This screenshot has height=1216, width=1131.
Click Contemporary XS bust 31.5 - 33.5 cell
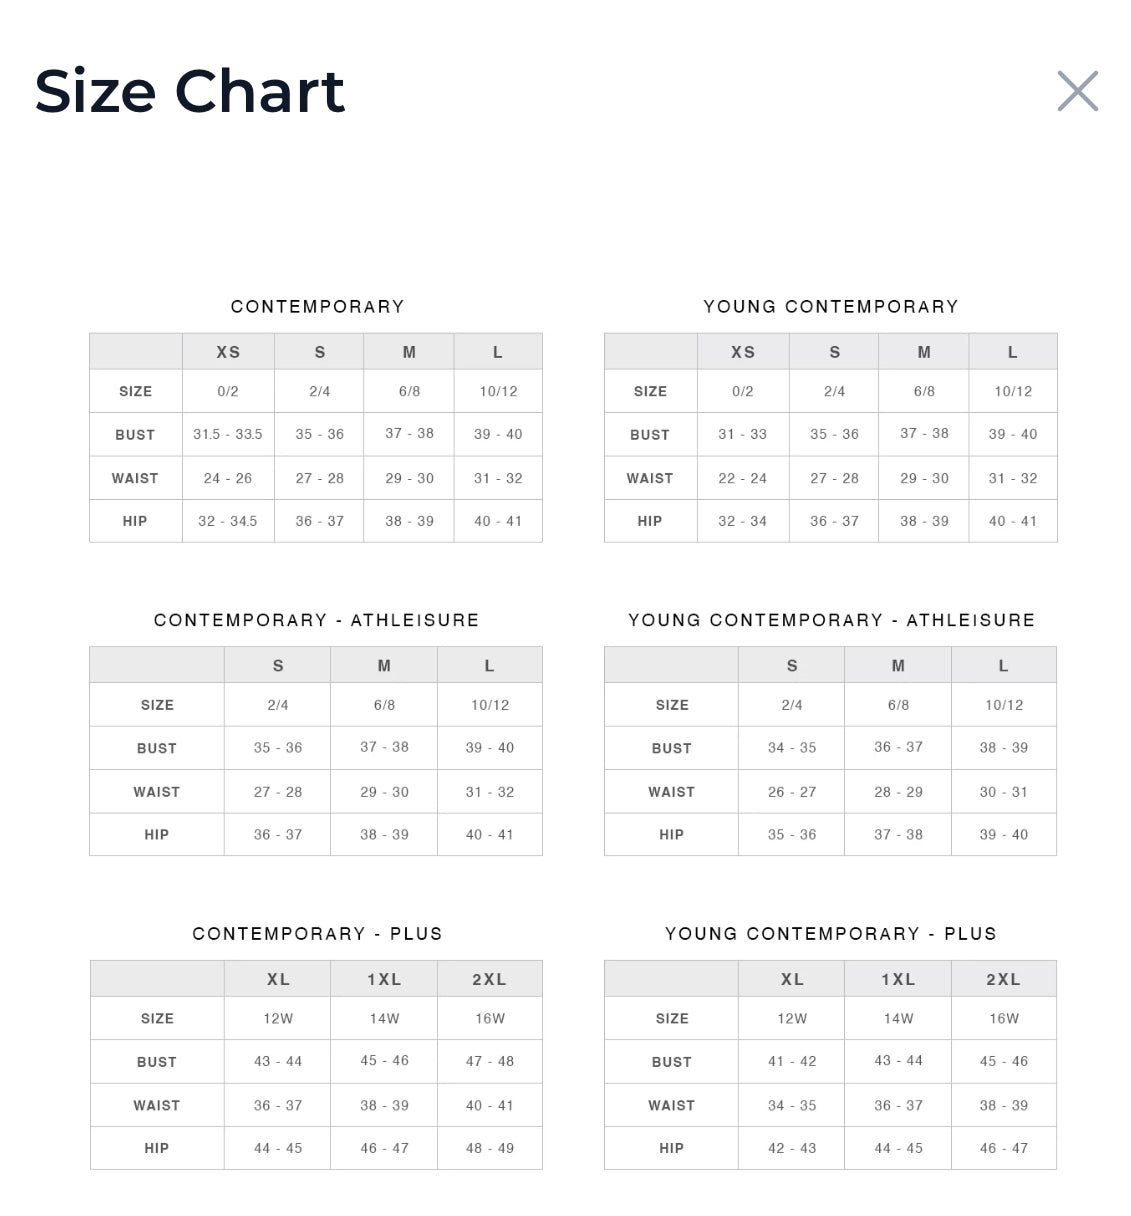228,434
